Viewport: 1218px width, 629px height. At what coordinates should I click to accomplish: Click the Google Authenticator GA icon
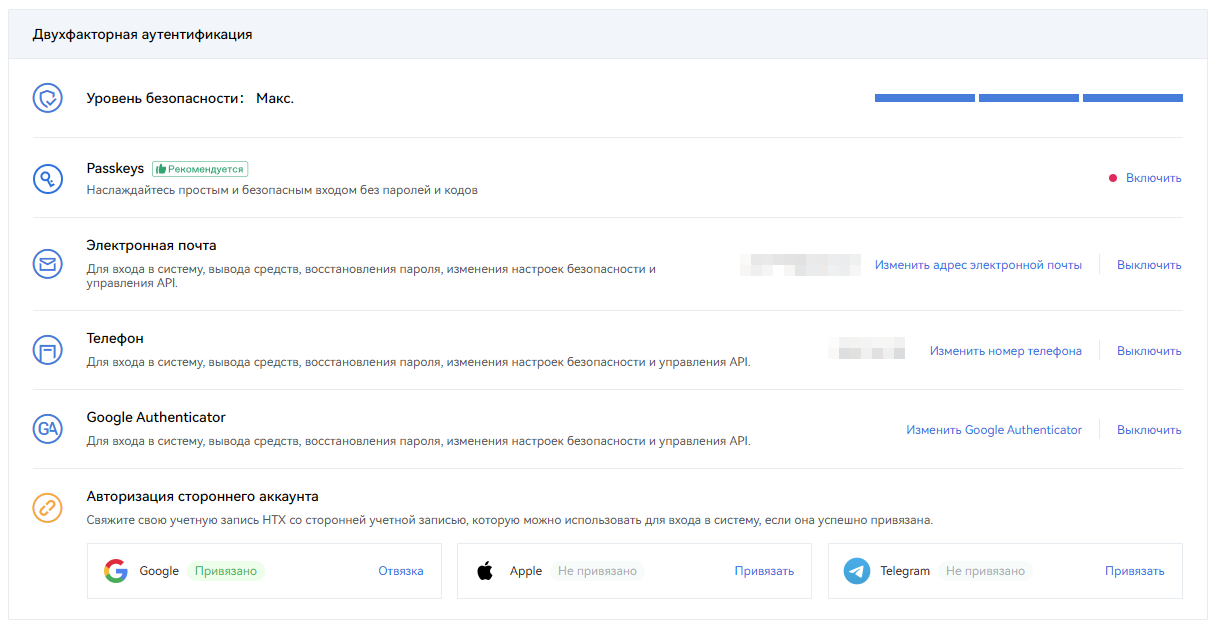[x=48, y=430]
